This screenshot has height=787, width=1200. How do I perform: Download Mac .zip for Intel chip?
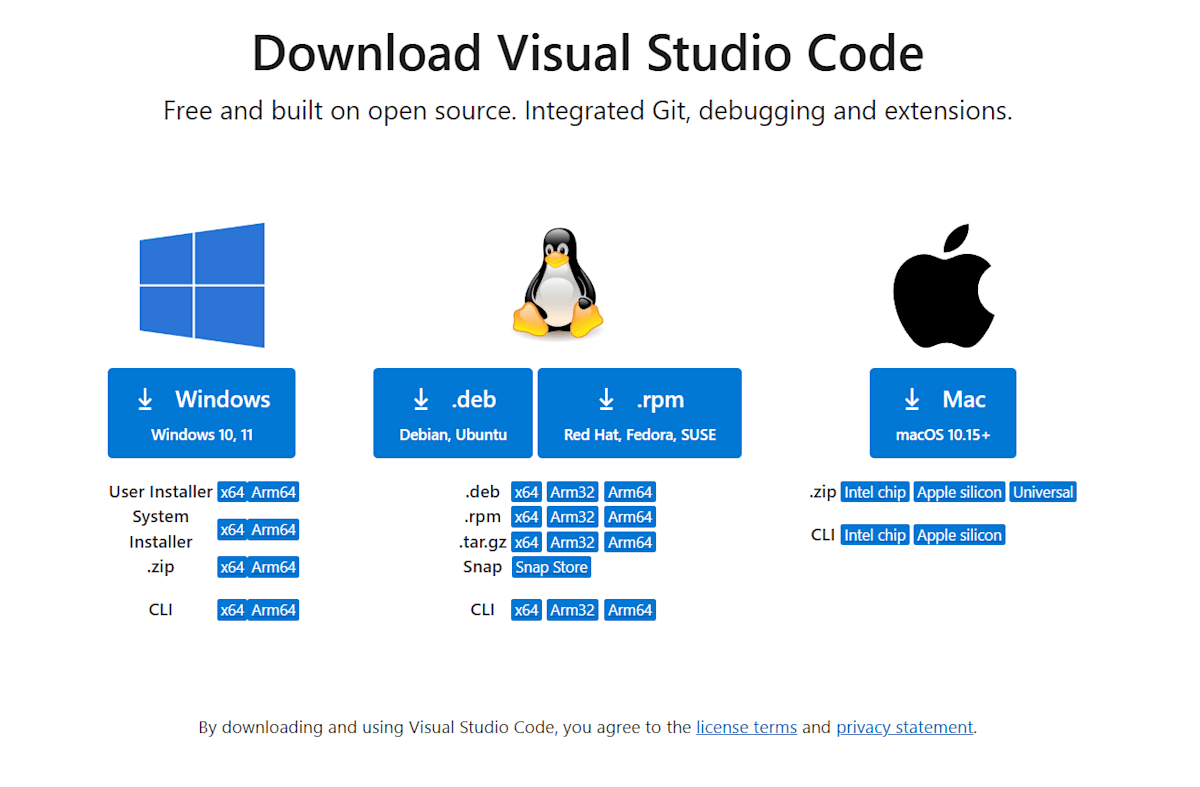(x=875, y=492)
